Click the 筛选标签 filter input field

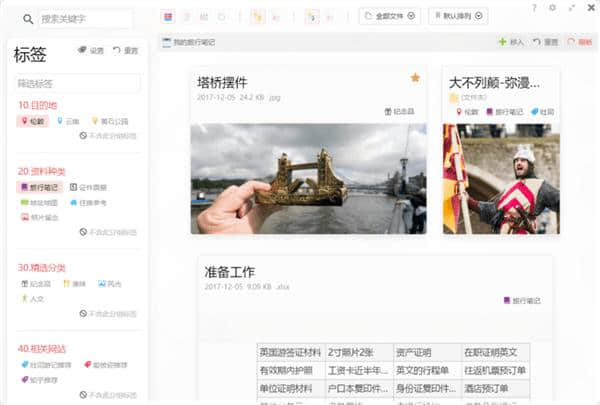pos(76,83)
